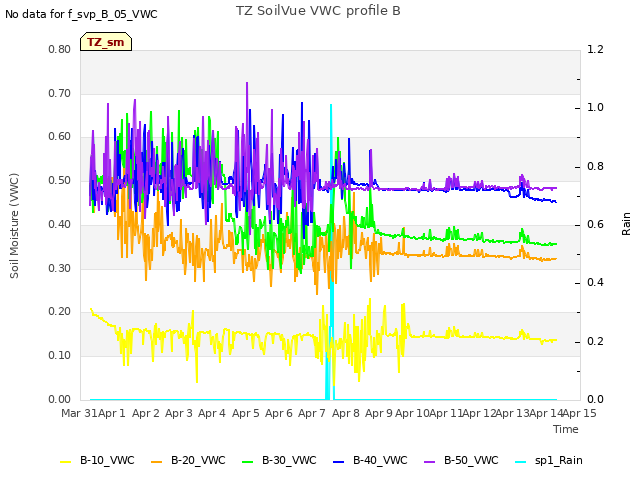Click the 'No data for f_svp_B_05_VWC' message
Viewport: 640px width, 480px height.
(x=81, y=14)
